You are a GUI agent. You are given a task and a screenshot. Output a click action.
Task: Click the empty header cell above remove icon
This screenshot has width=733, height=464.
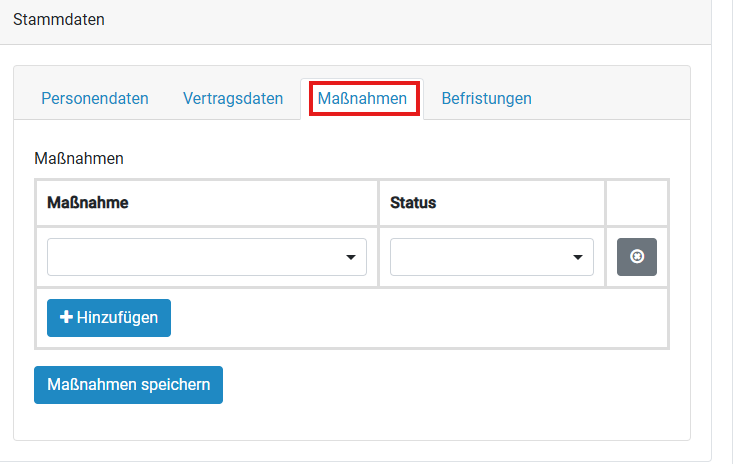tap(637, 202)
